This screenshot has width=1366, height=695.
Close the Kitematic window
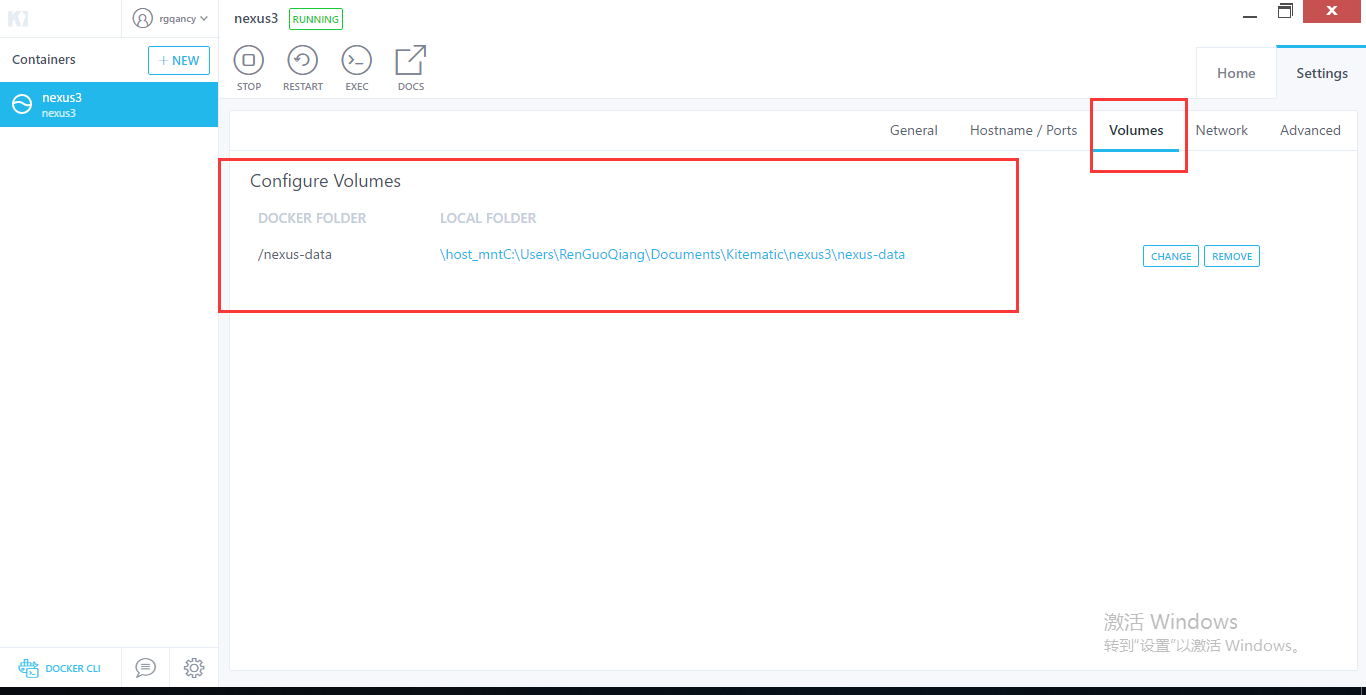pos(1333,11)
